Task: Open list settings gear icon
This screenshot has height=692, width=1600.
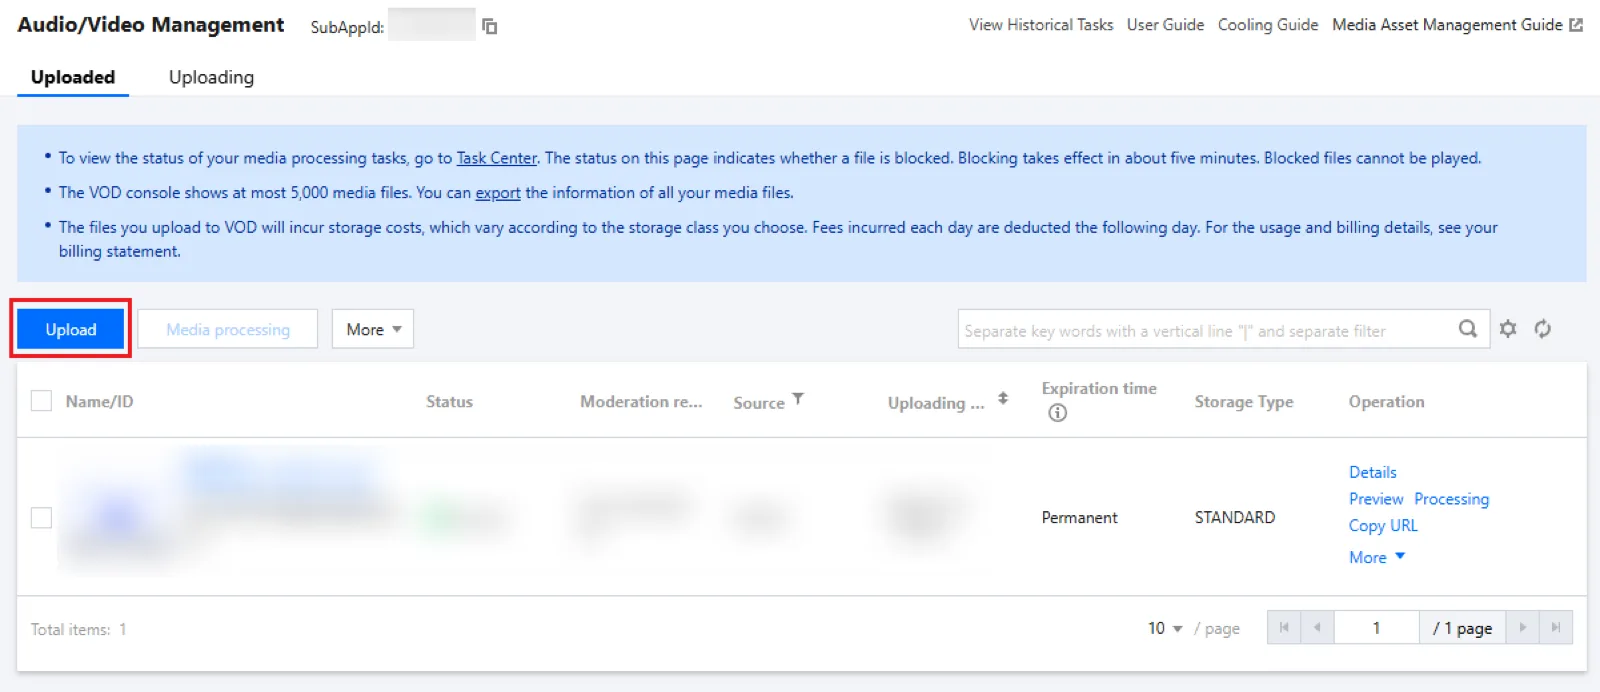Action: [1508, 329]
